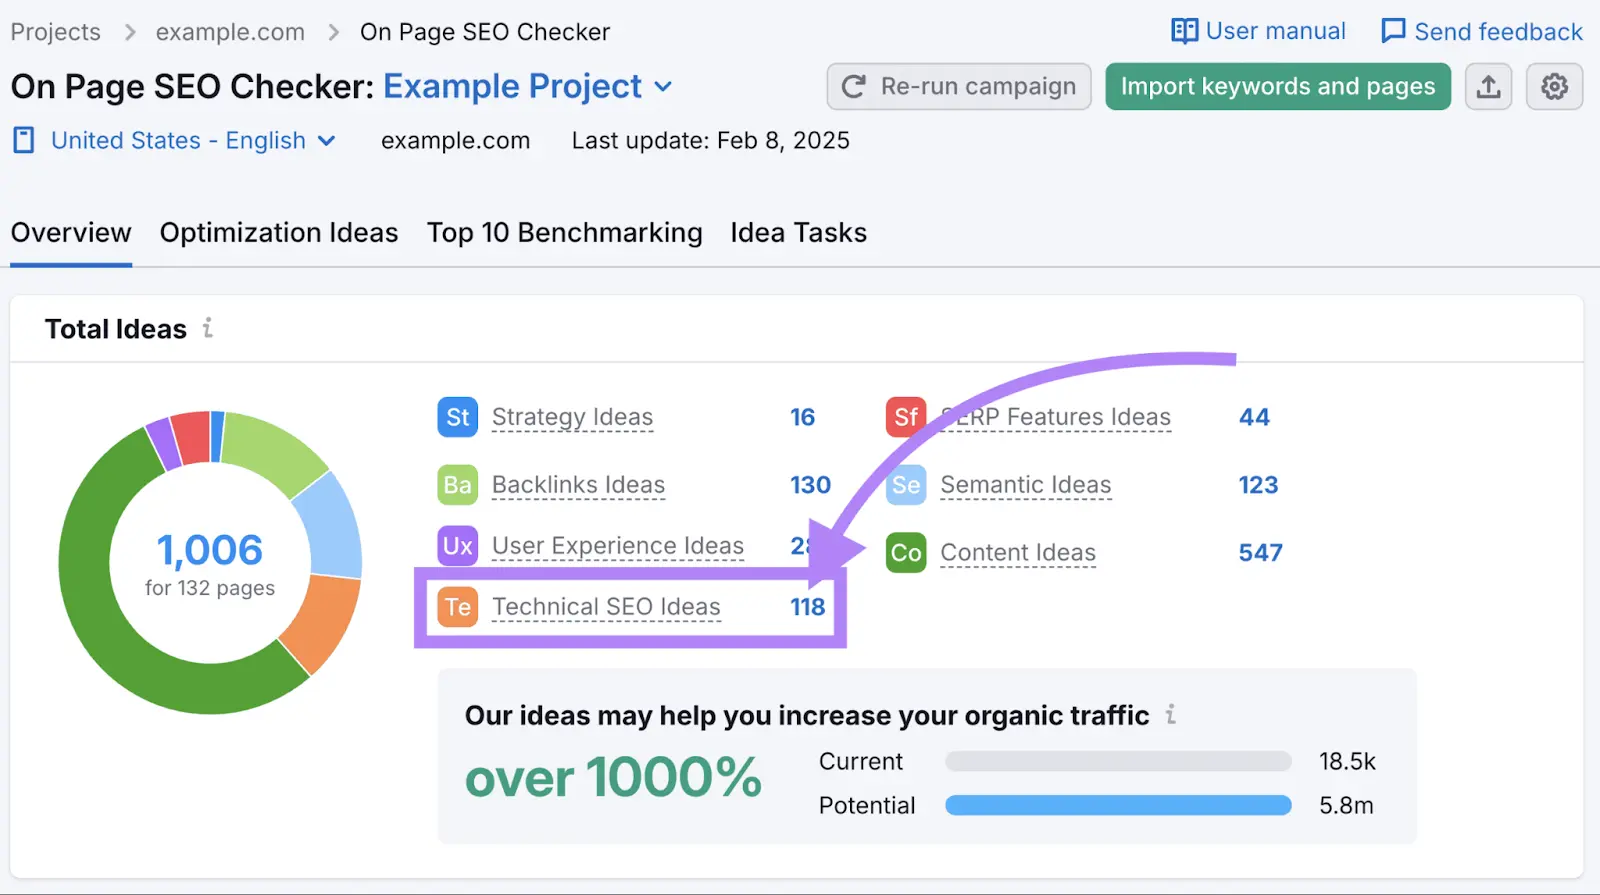
Task: Click the organic traffic info icon
Action: (1170, 715)
